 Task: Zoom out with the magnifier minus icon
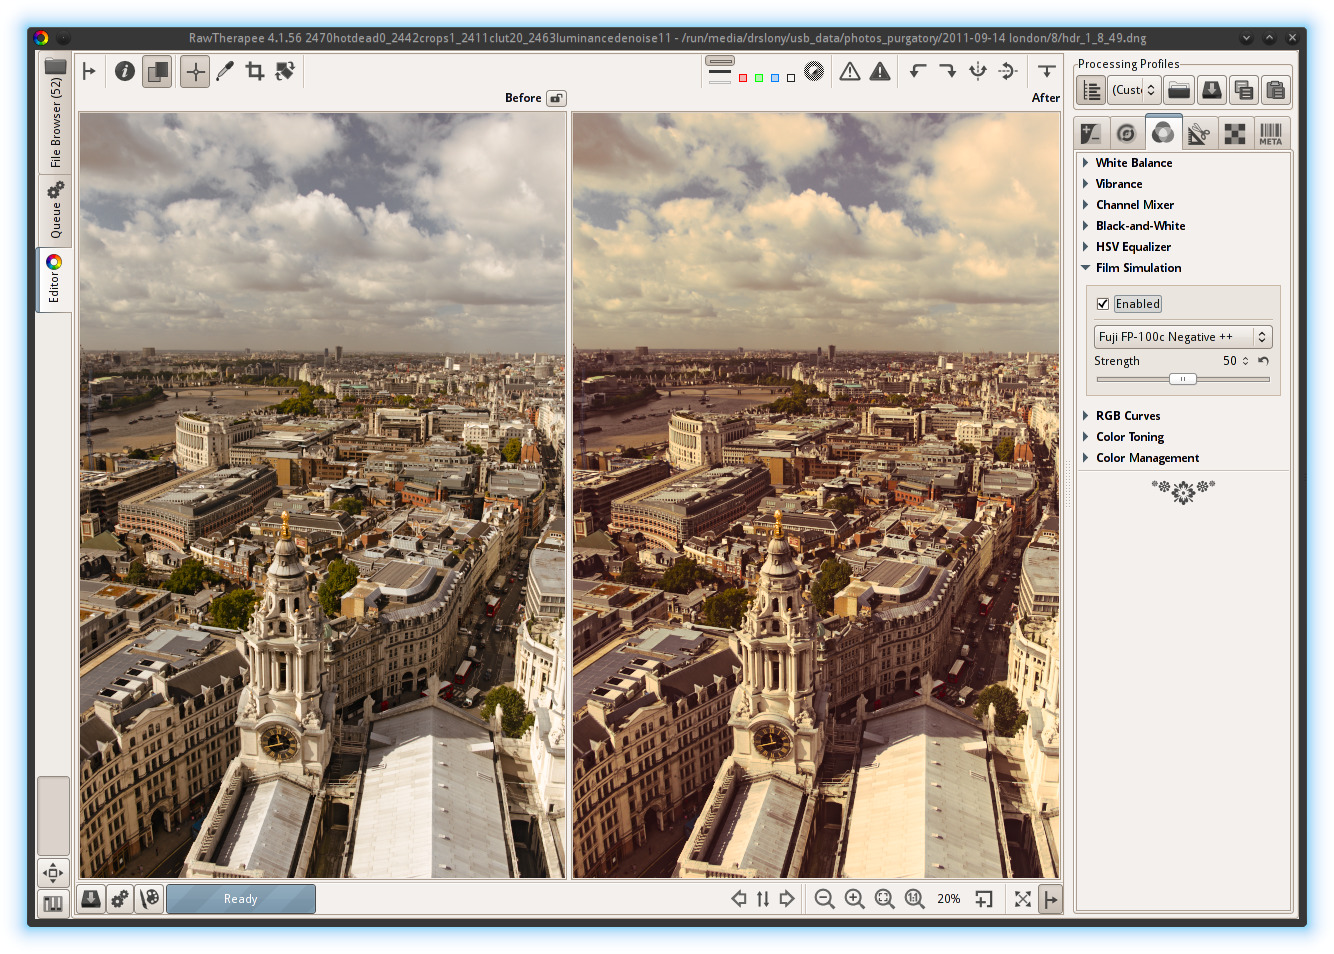click(824, 899)
